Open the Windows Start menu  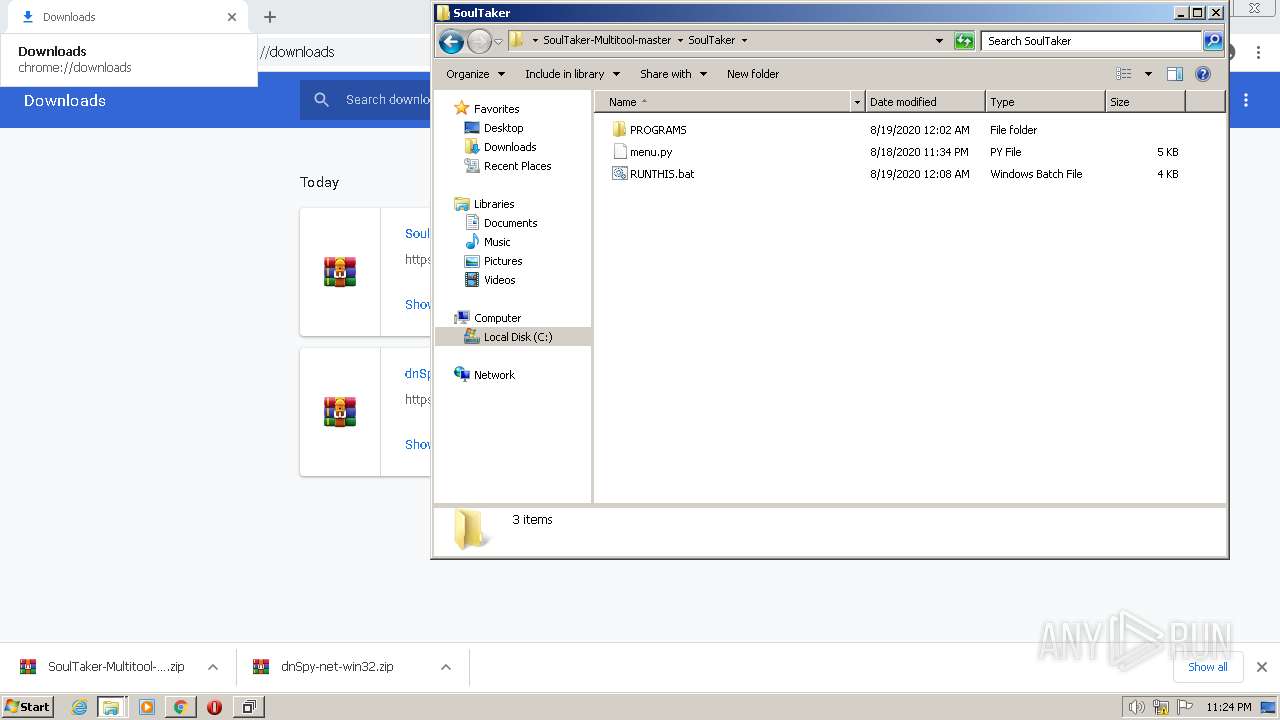[x=28, y=706]
